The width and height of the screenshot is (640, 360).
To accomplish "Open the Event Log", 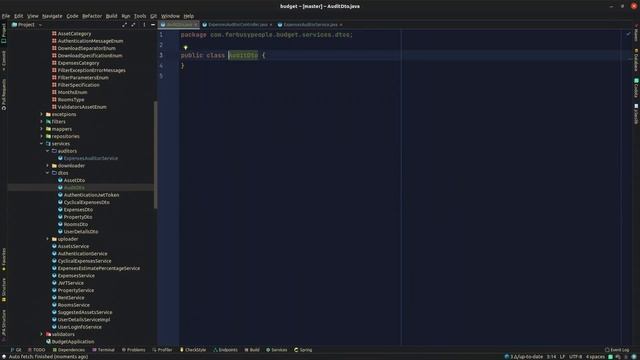I will point(617,350).
